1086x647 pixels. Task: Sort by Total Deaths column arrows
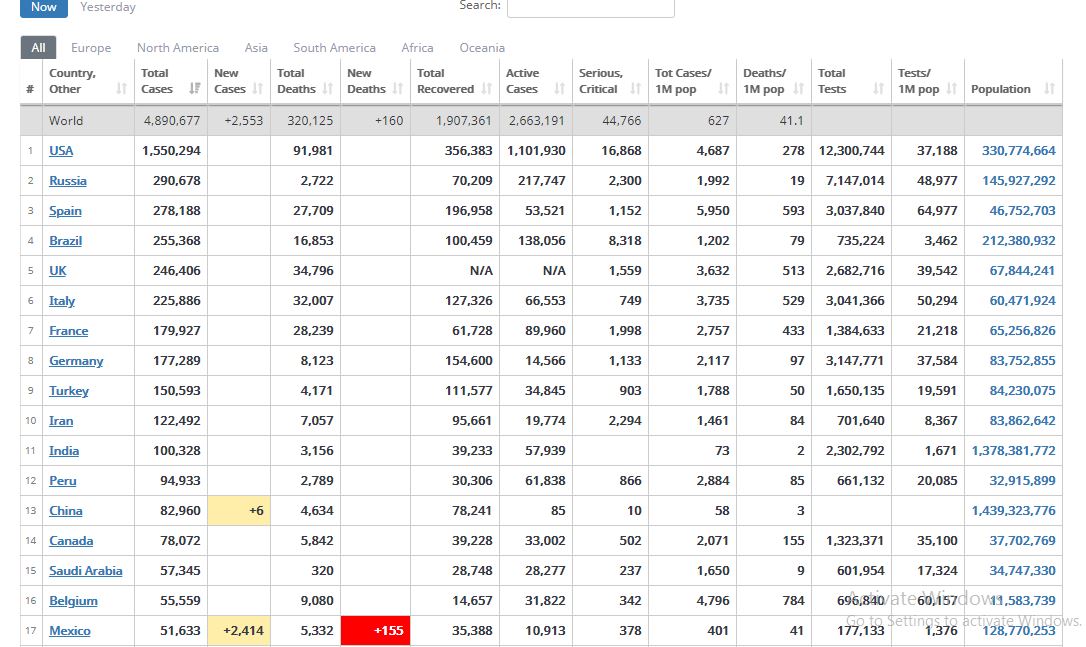pyautogui.click(x=327, y=89)
